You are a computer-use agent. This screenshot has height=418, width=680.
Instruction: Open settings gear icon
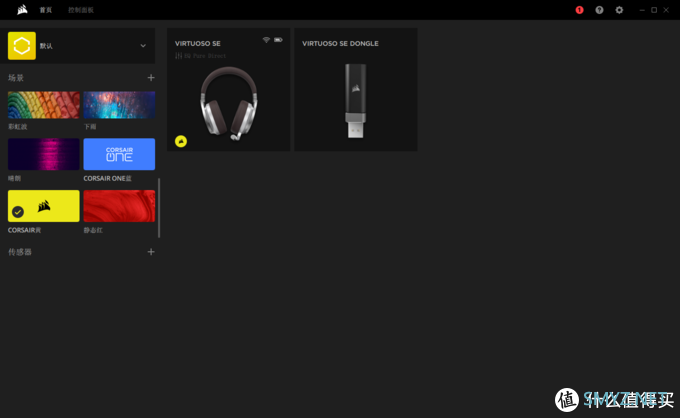pyautogui.click(x=619, y=10)
